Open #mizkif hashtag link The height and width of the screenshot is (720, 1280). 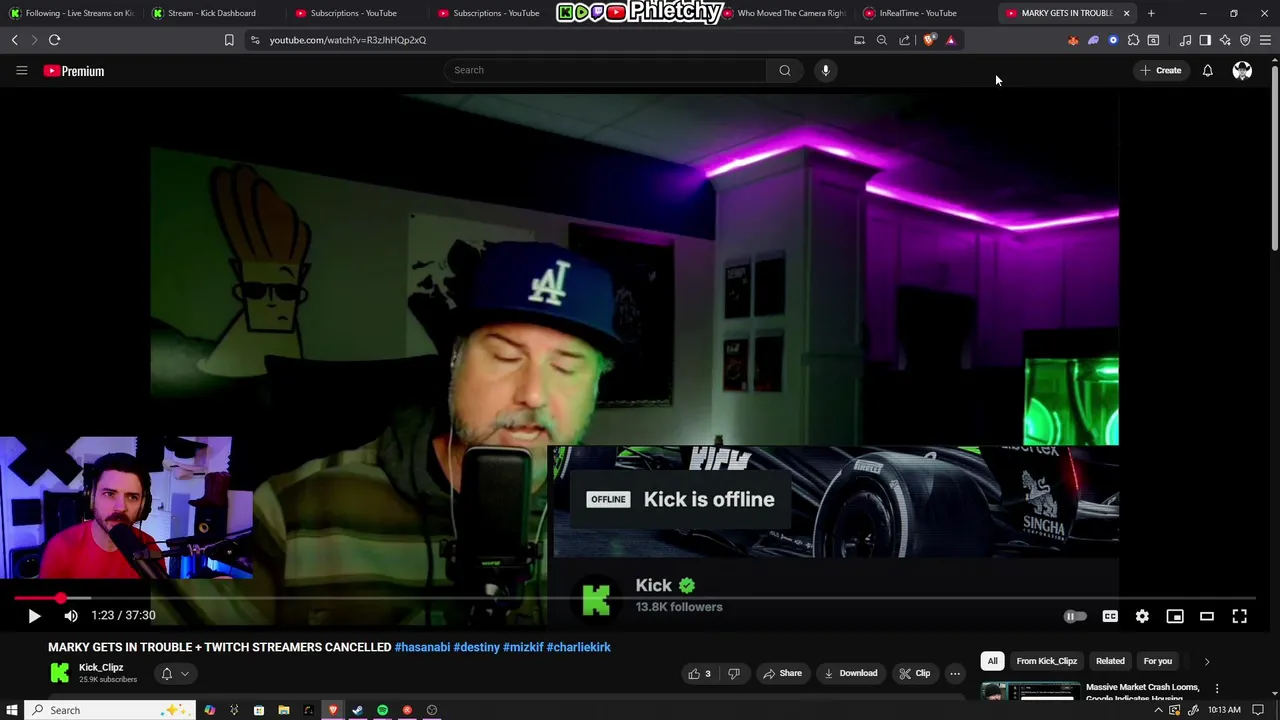pyautogui.click(x=523, y=647)
